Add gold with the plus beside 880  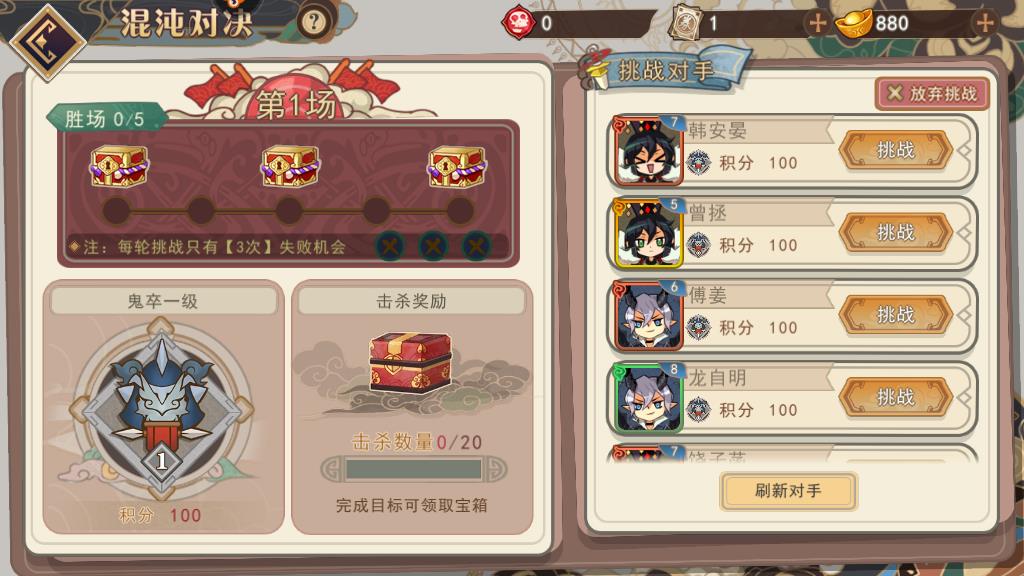pos(984,24)
